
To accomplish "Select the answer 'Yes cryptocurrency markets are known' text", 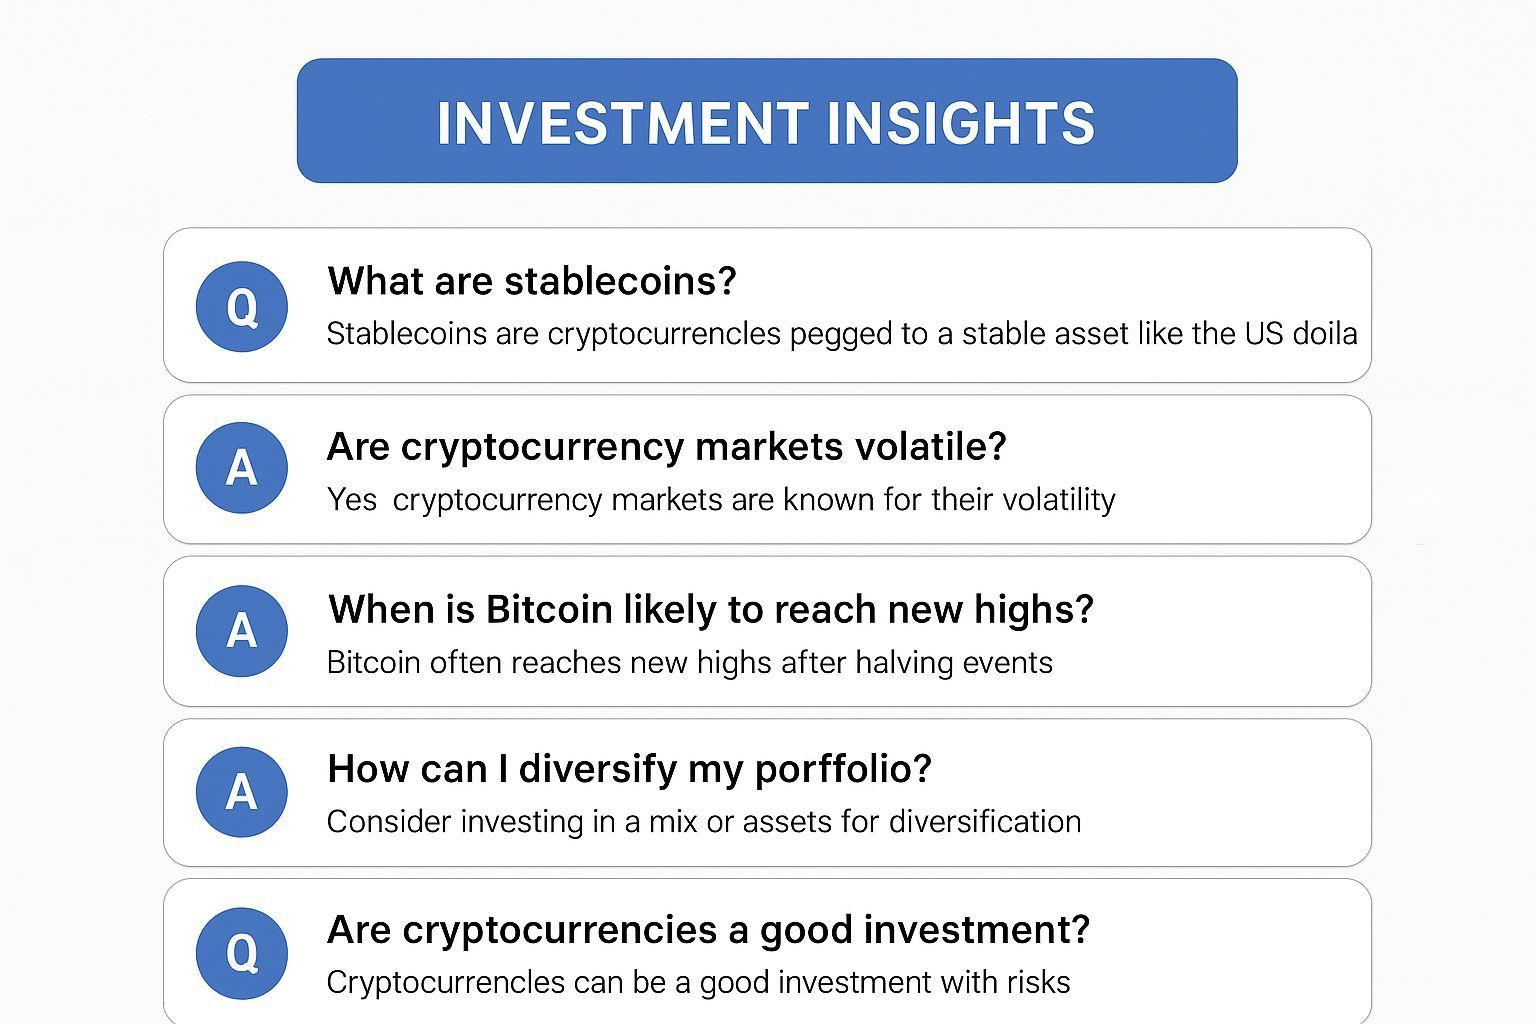I will point(720,499).
